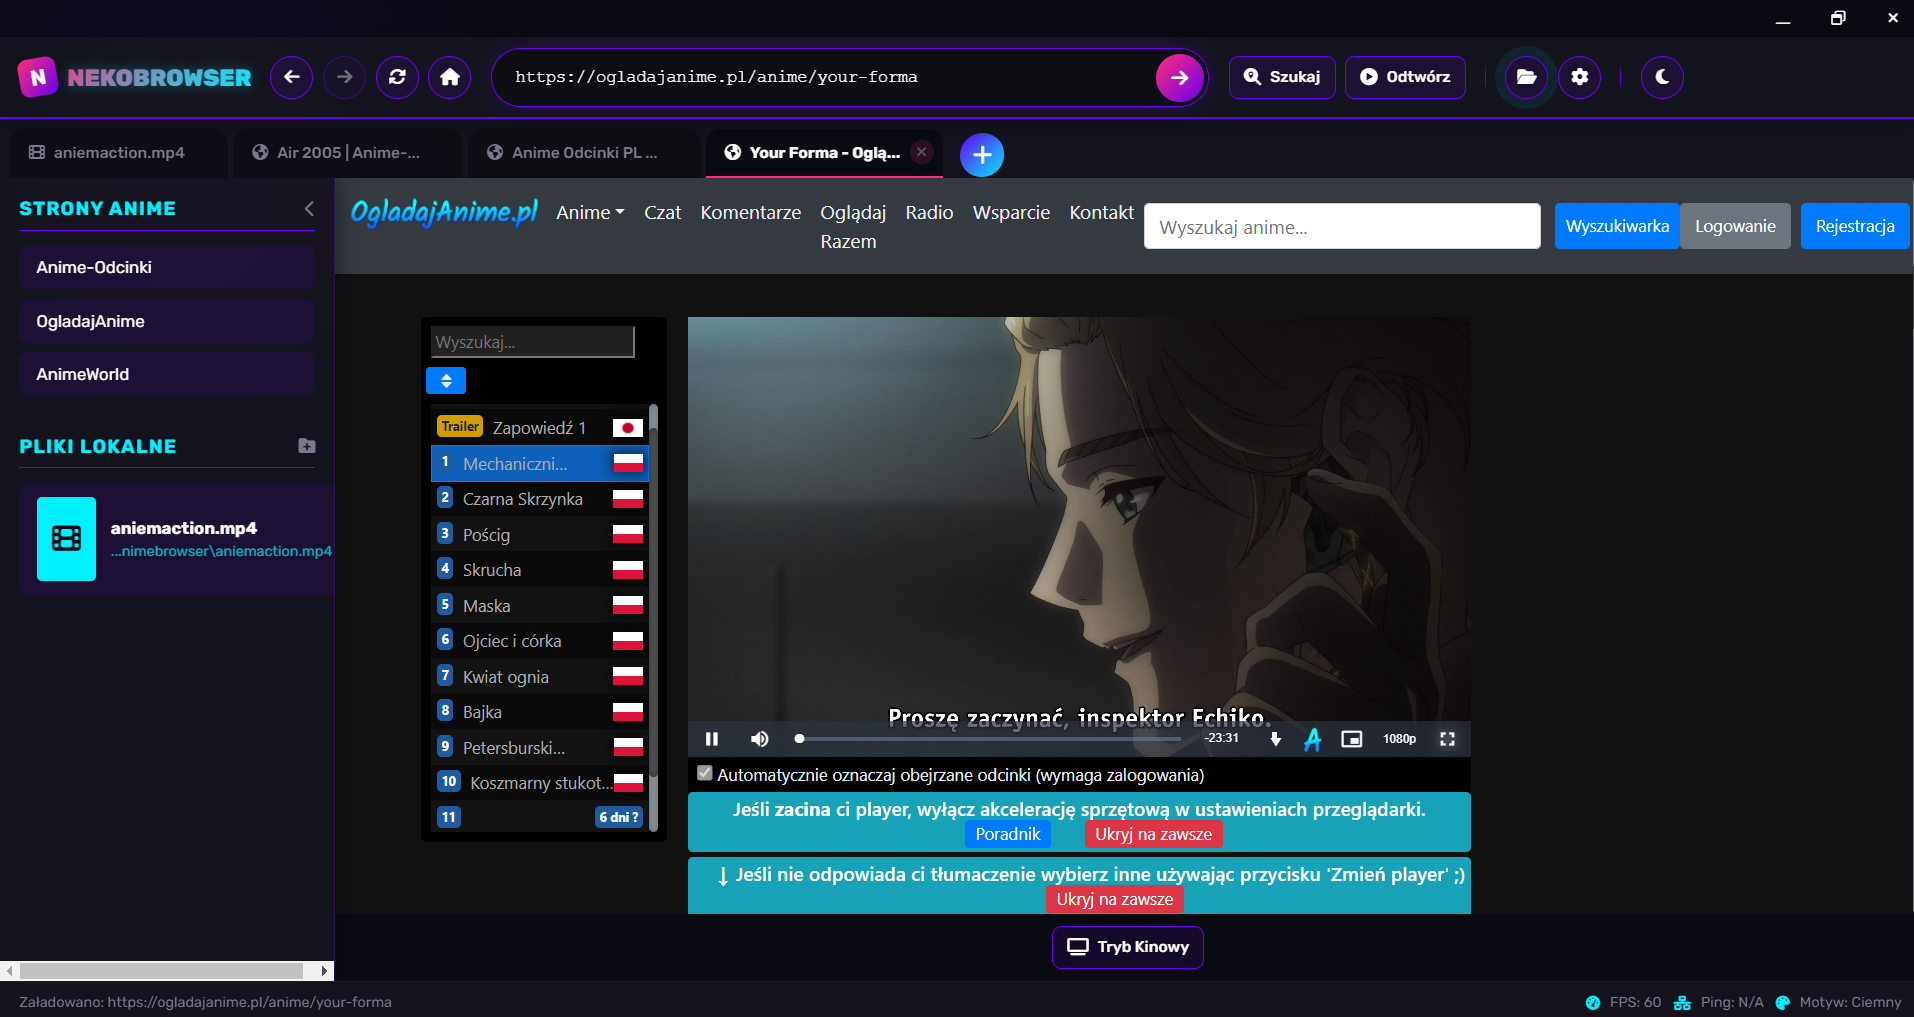Toggle dark mode moon icon
The image size is (1914, 1017).
[x=1662, y=77]
